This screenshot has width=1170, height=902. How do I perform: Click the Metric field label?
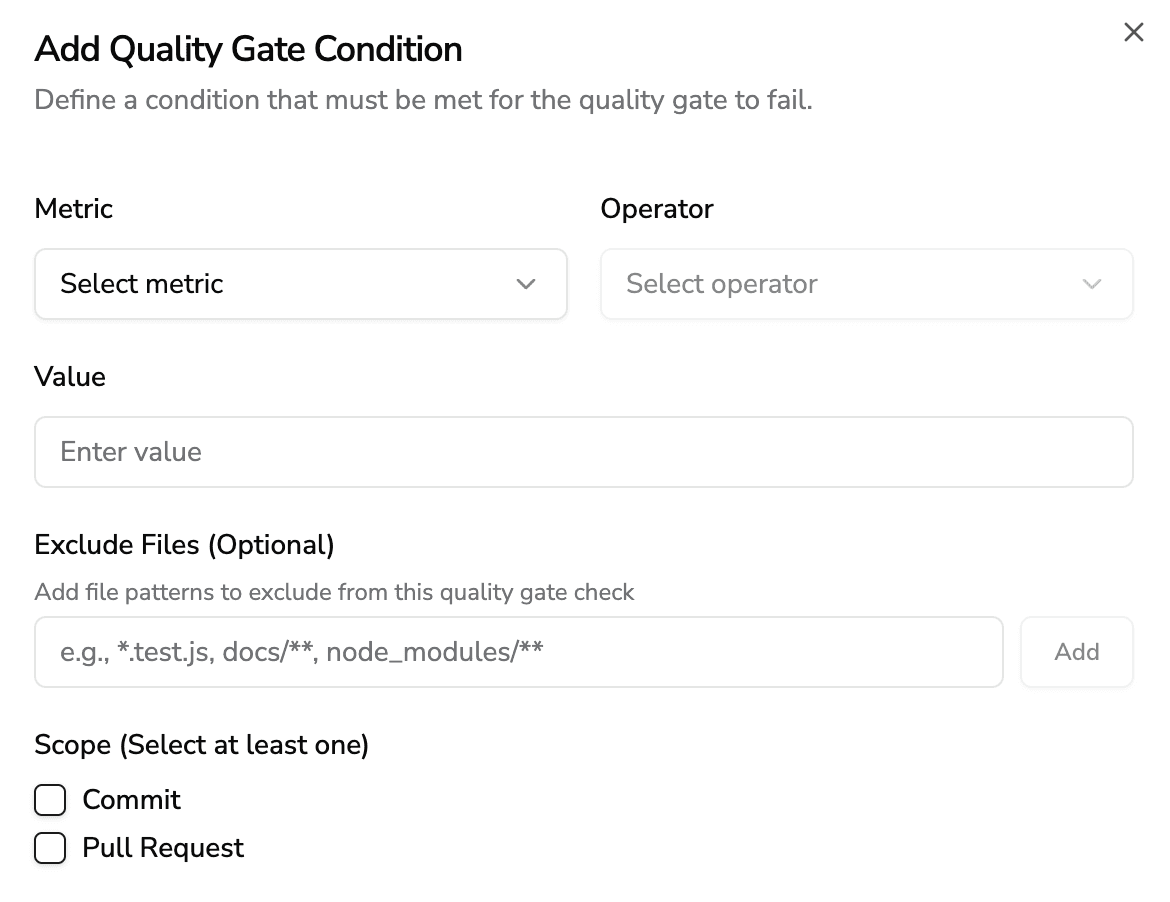point(73,209)
